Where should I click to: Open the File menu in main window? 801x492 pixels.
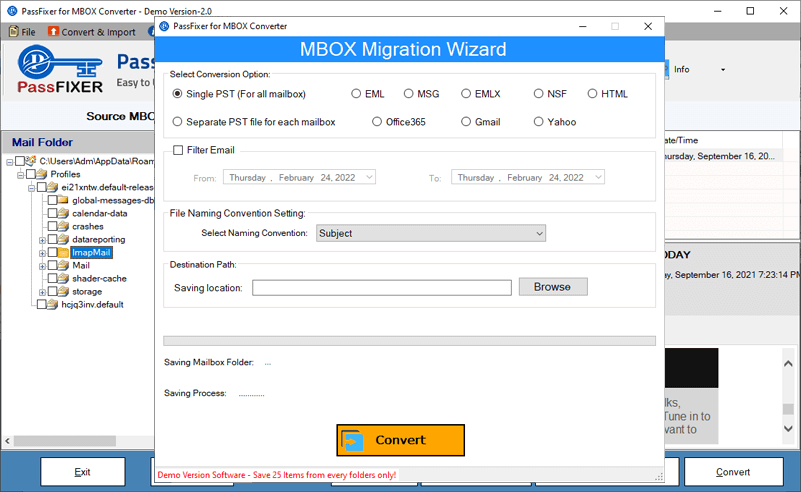(22, 32)
